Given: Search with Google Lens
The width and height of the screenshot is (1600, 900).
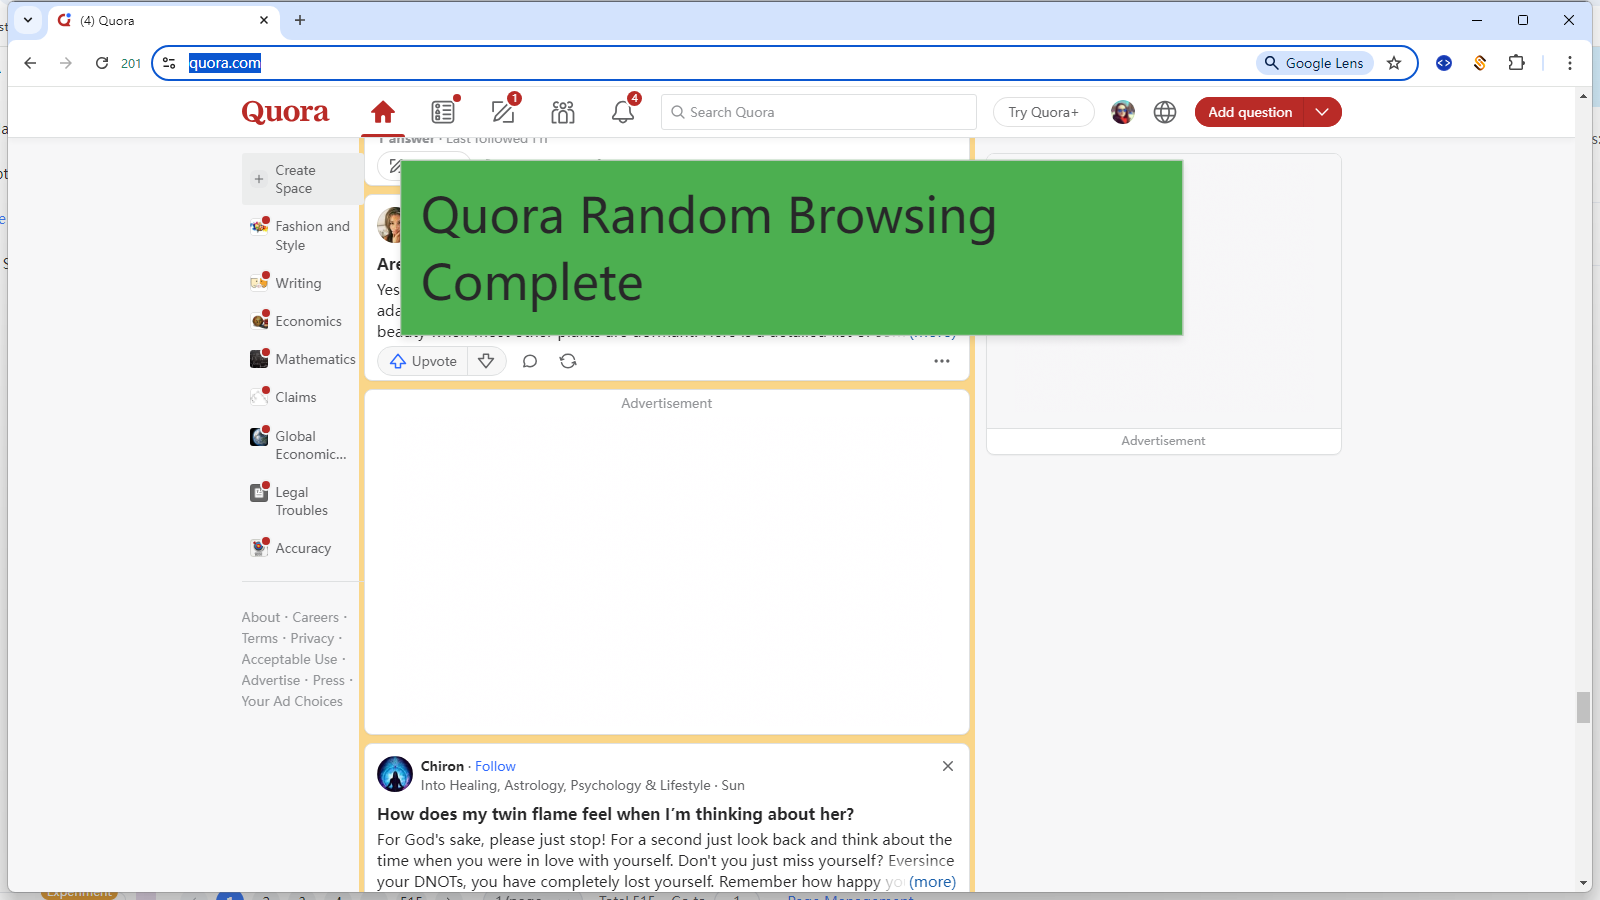Looking at the screenshot, I should (x=1314, y=63).
